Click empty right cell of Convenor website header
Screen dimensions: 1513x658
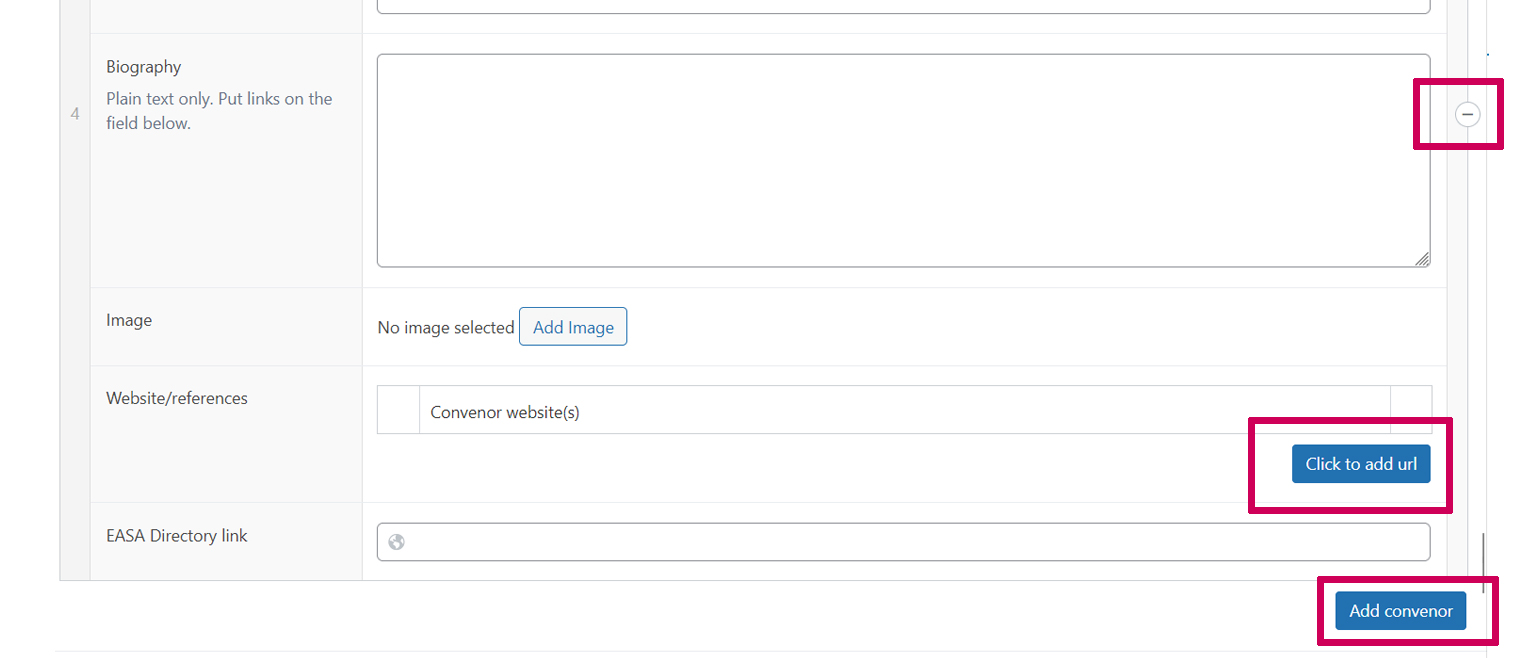click(1411, 410)
